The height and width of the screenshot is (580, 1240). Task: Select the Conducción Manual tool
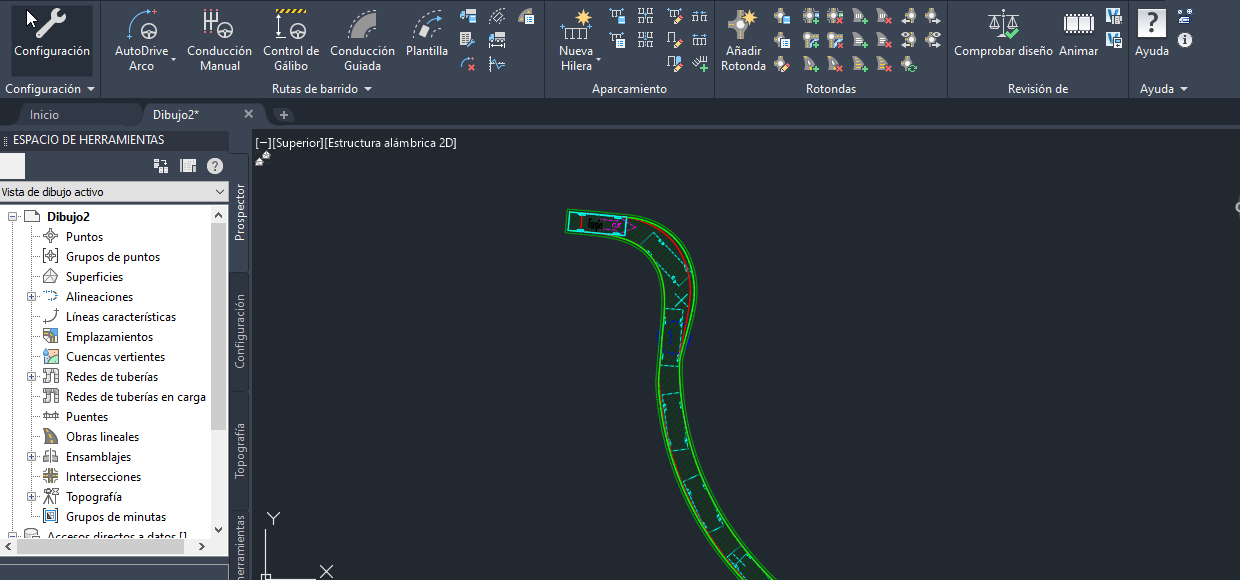pyautogui.click(x=219, y=40)
